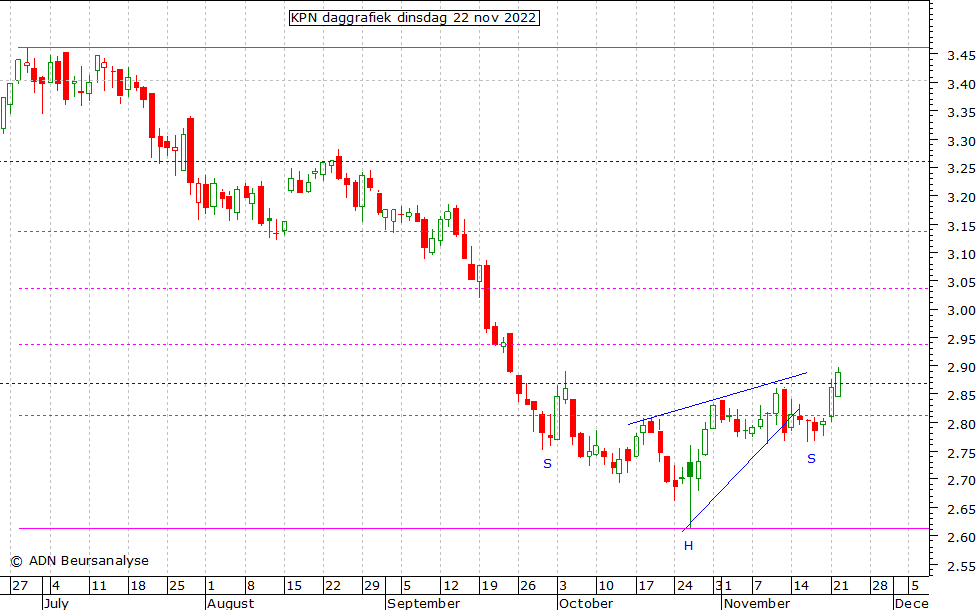Click the date label 8 in August
980x610 pixels.
[x=251, y=586]
